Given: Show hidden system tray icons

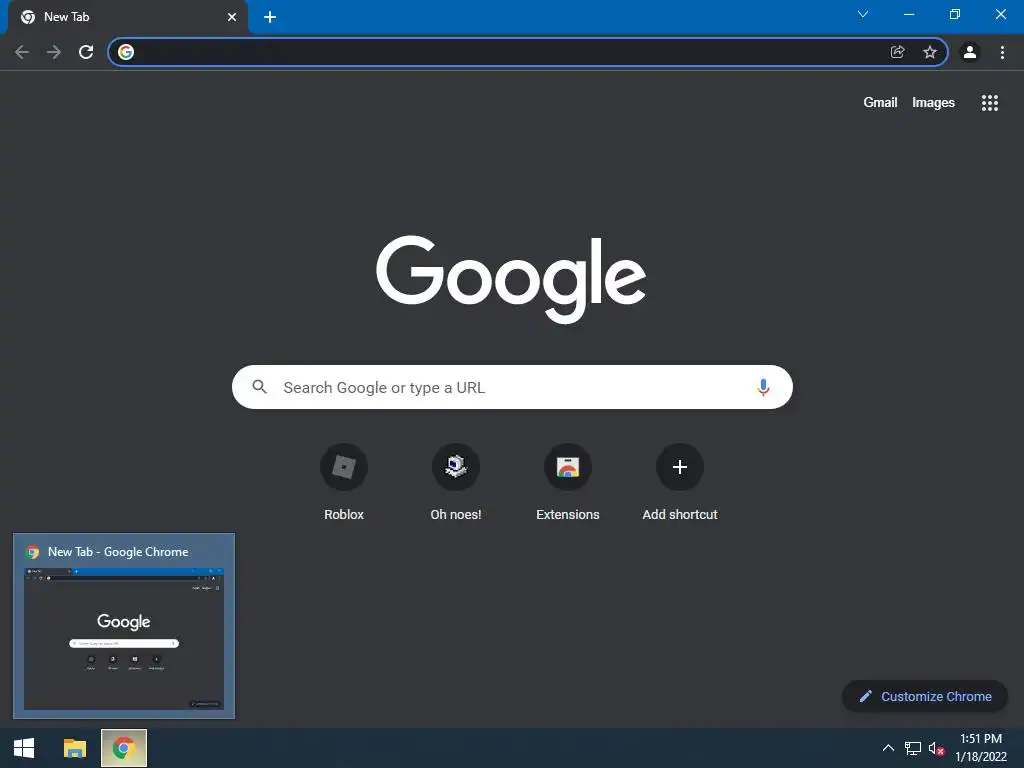Looking at the screenshot, I should coord(888,748).
